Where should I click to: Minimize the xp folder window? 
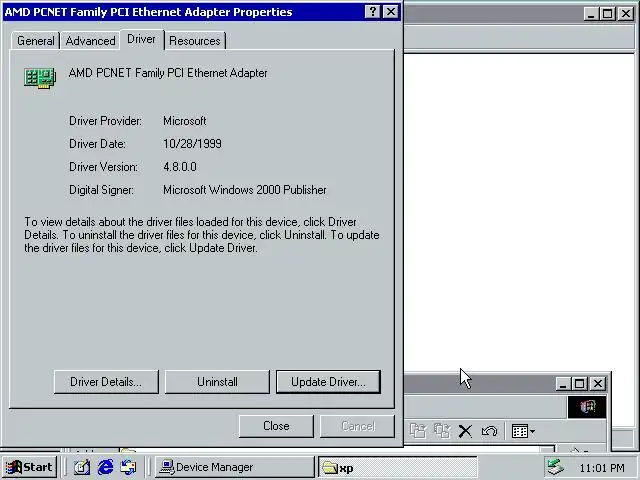click(563, 384)
